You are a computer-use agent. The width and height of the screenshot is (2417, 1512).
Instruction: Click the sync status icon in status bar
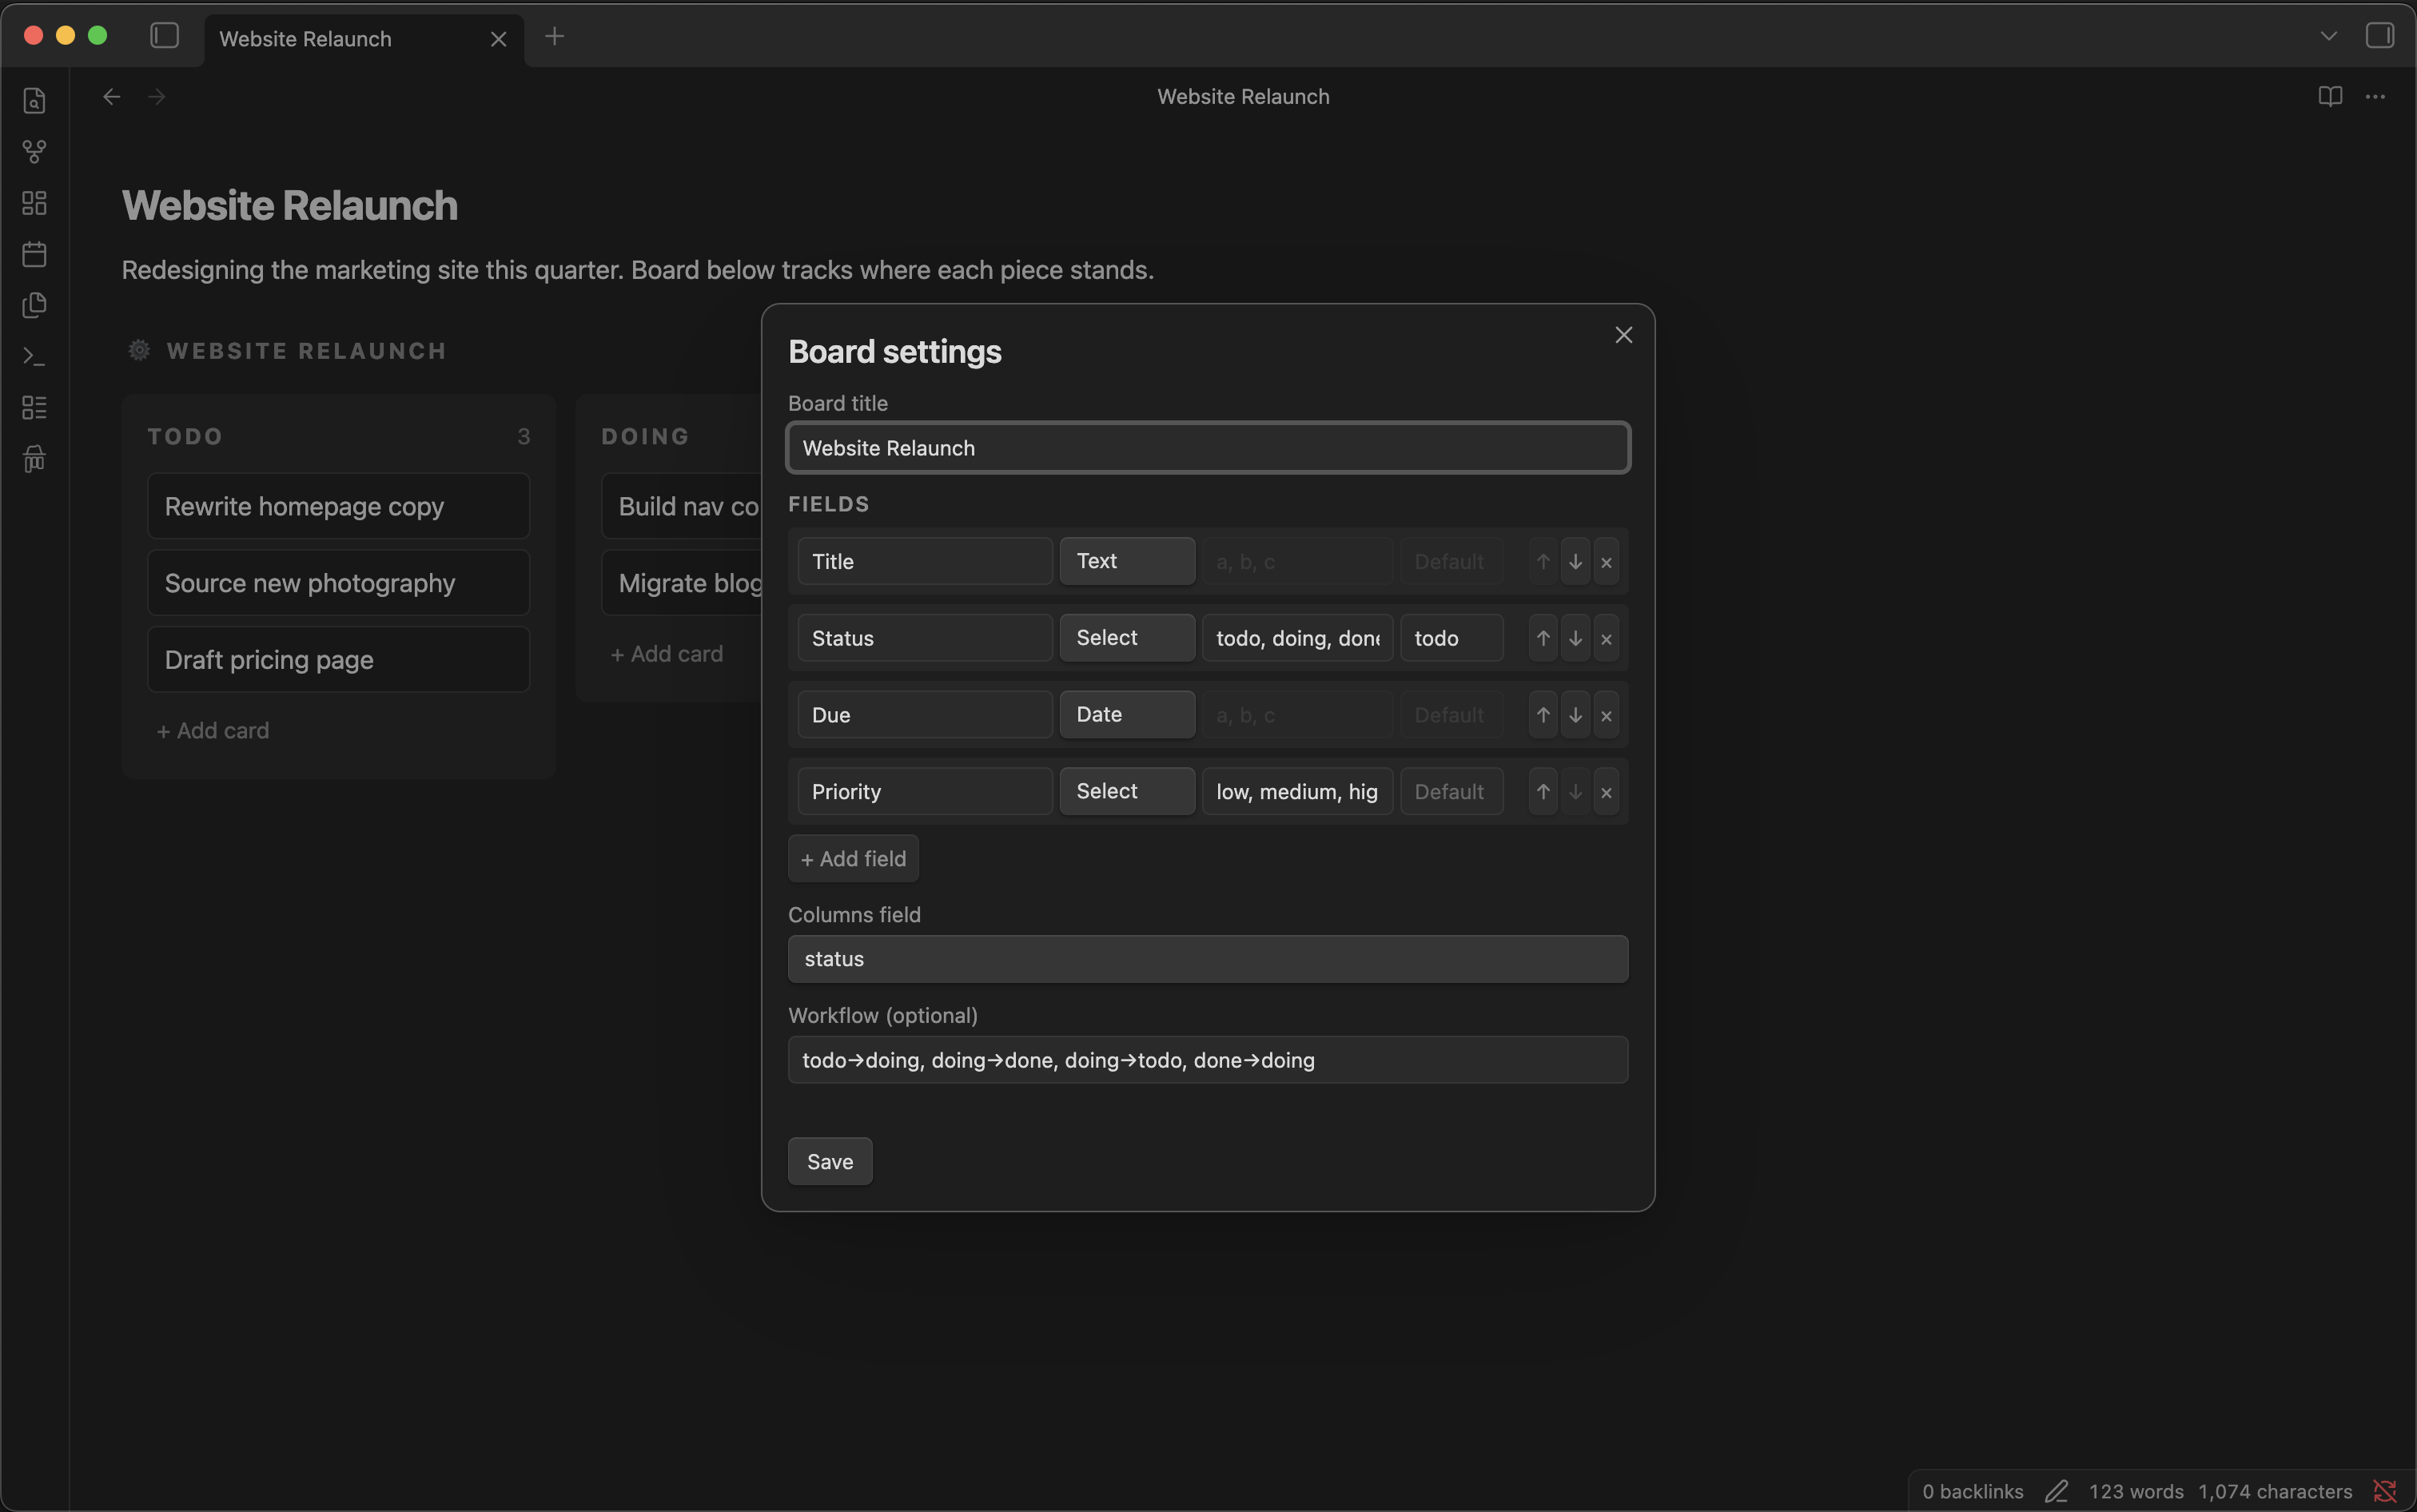click(2384, 1491)
